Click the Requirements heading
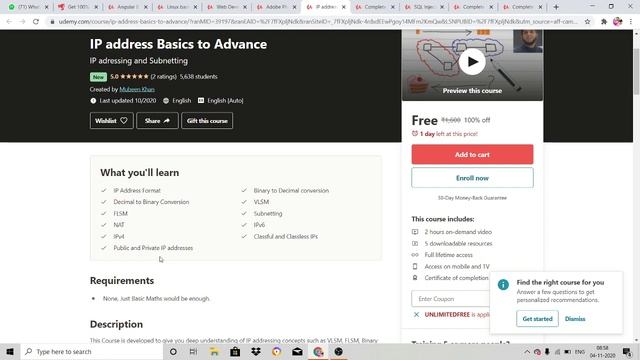Screen dimensions: 640x360 [x=122, y=281]
